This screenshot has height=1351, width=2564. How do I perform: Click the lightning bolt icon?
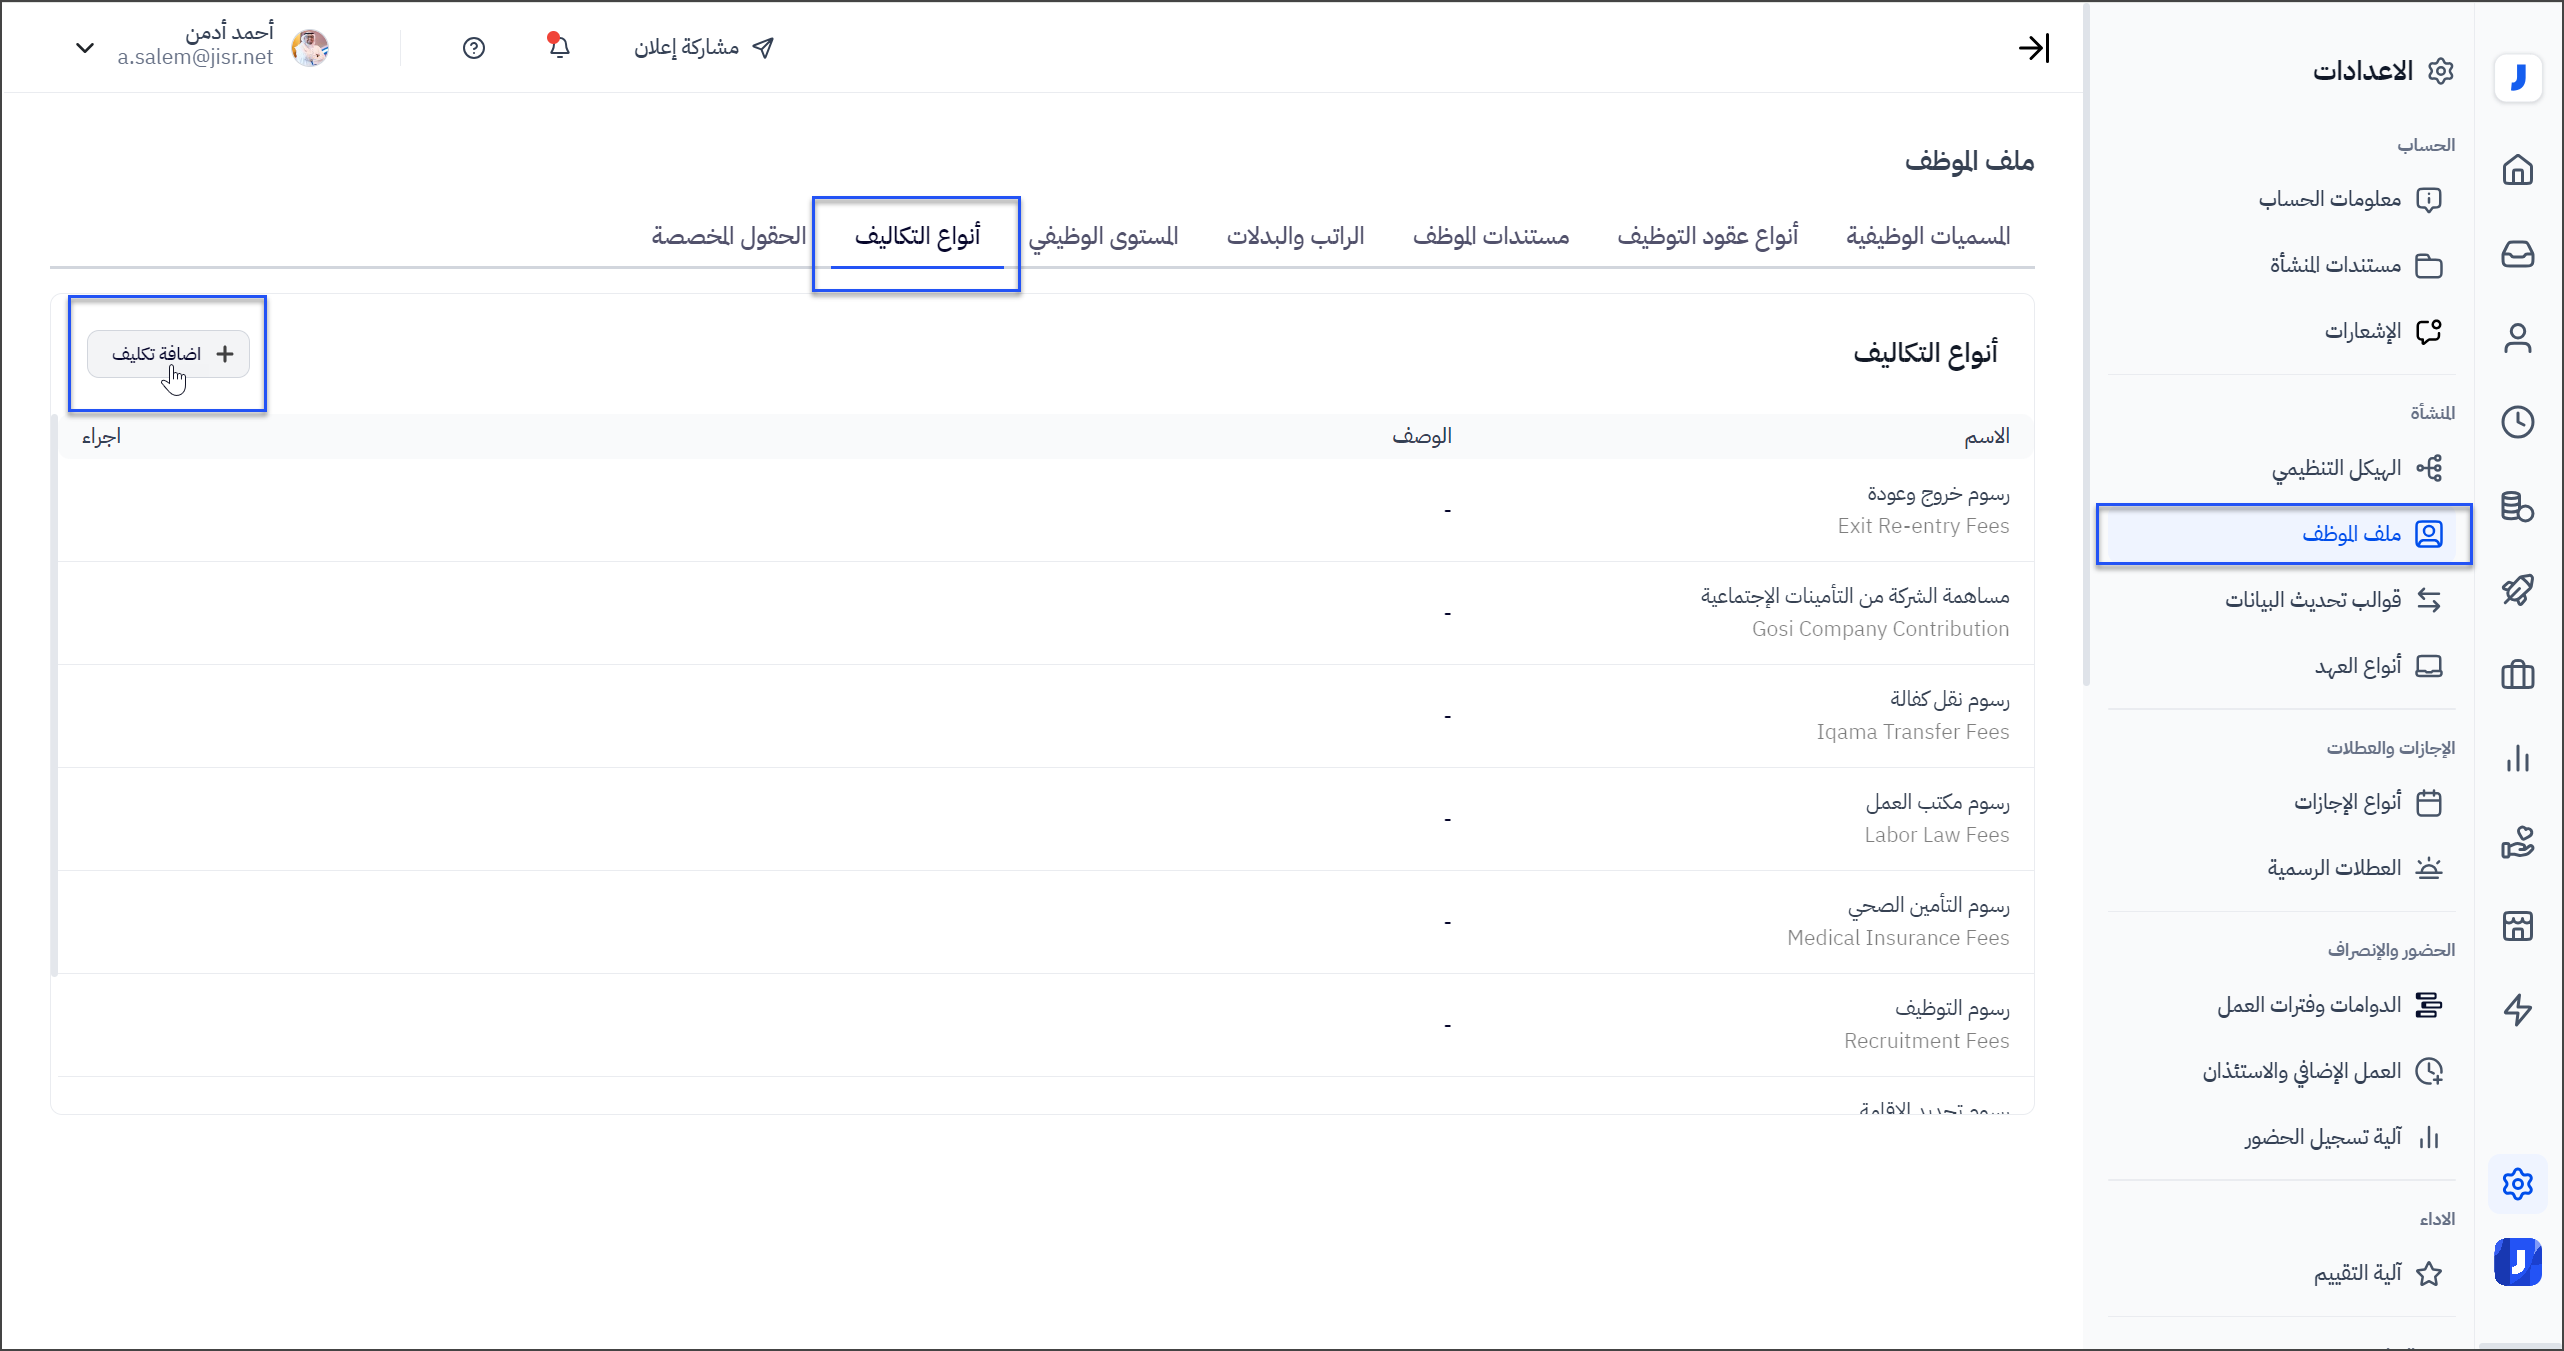coord(2517,1010)
